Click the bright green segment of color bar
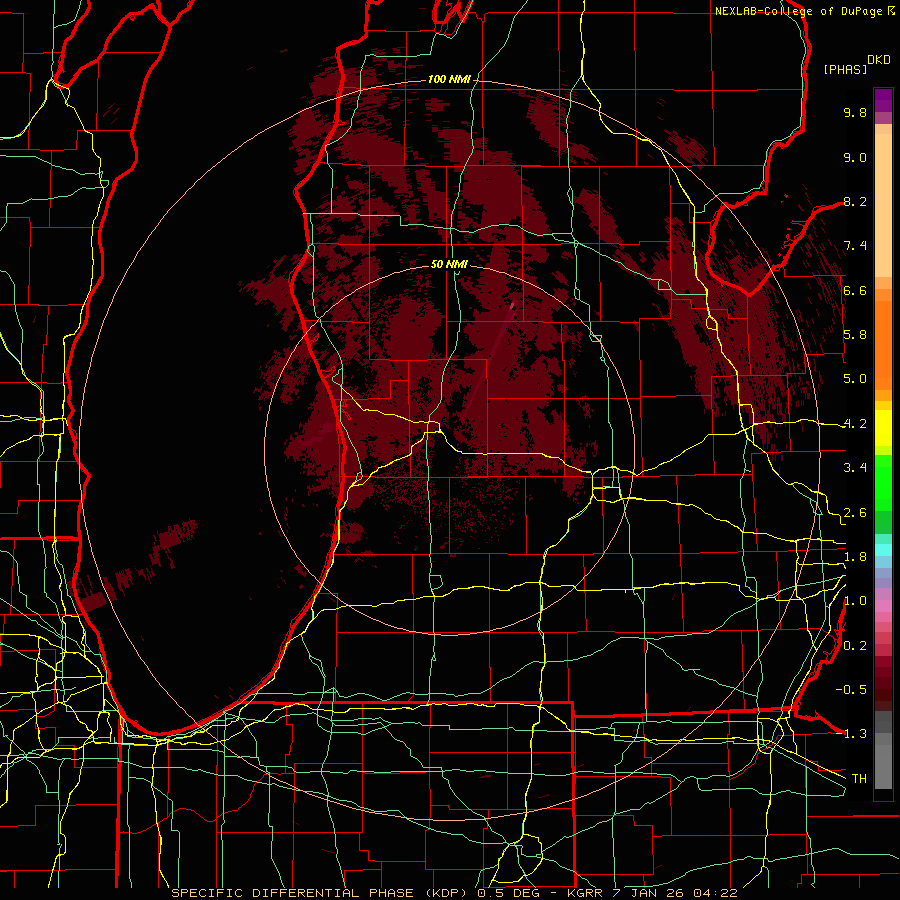900x900 pixels. [883, 482]
